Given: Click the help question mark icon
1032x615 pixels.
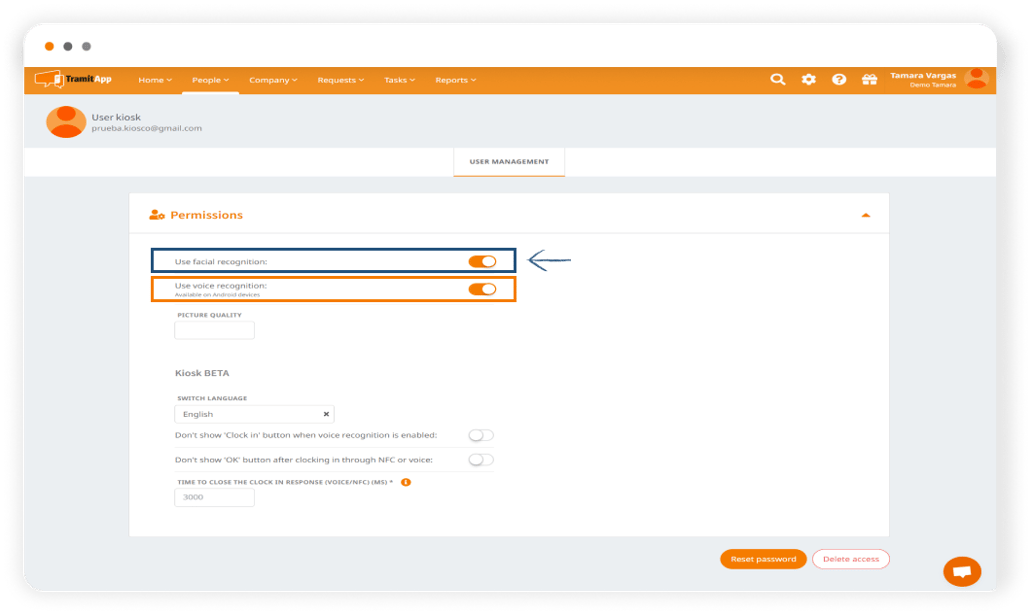Looking at the screenshot, I should [839, 80].
